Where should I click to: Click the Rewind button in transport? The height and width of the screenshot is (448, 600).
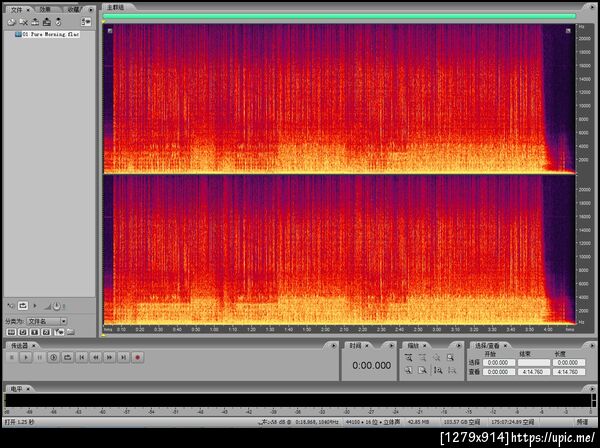click(95, 357)
